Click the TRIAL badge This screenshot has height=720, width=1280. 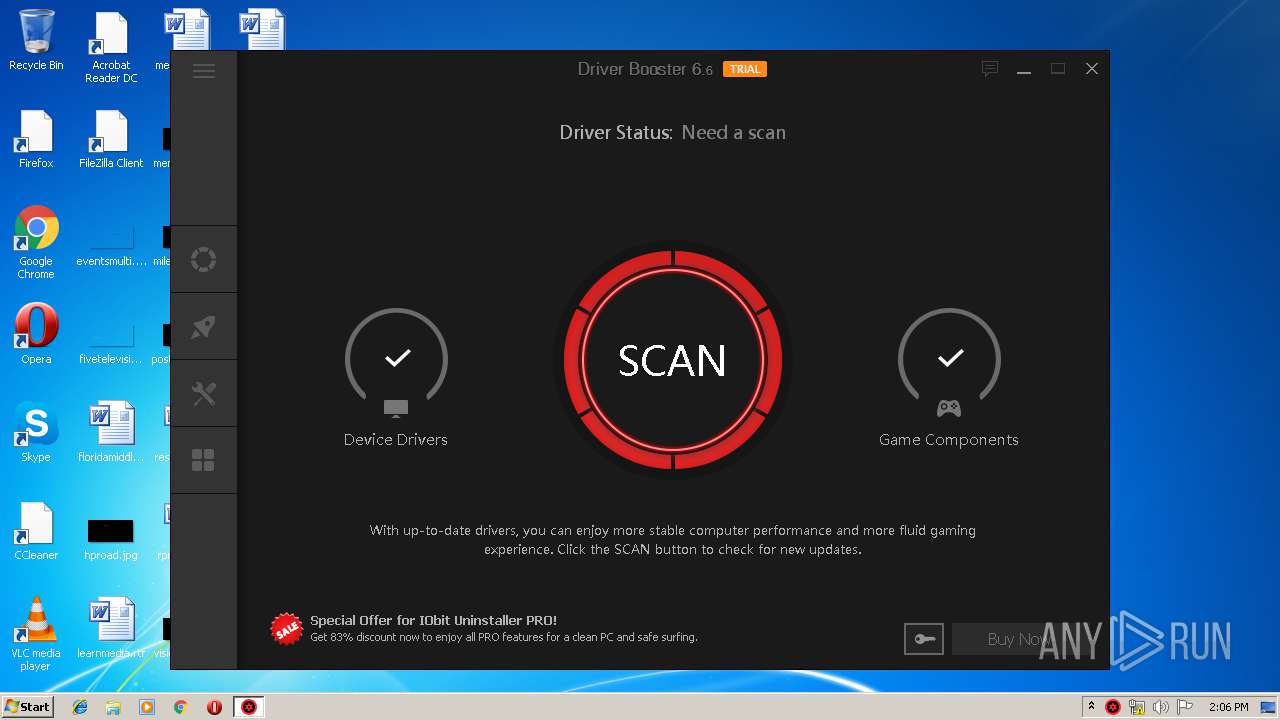coord(745,69)
